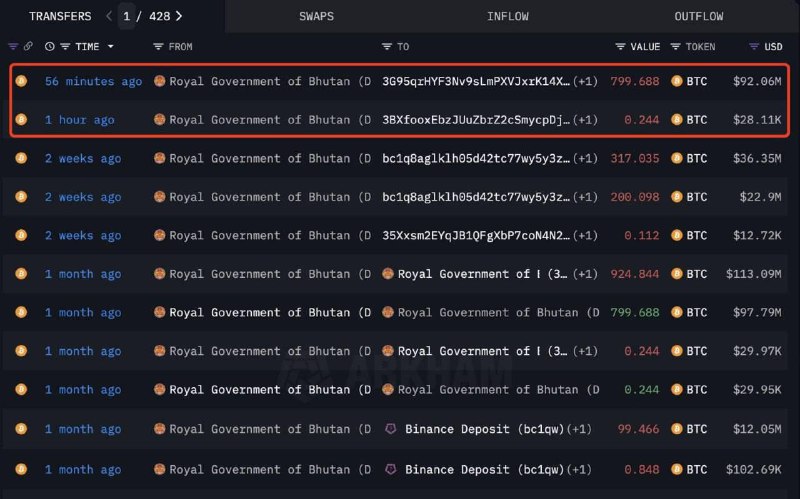Screen dimensions: 800x499
Task: Click Binance Deposit in 0.848 BTC row
Action: 484,469
